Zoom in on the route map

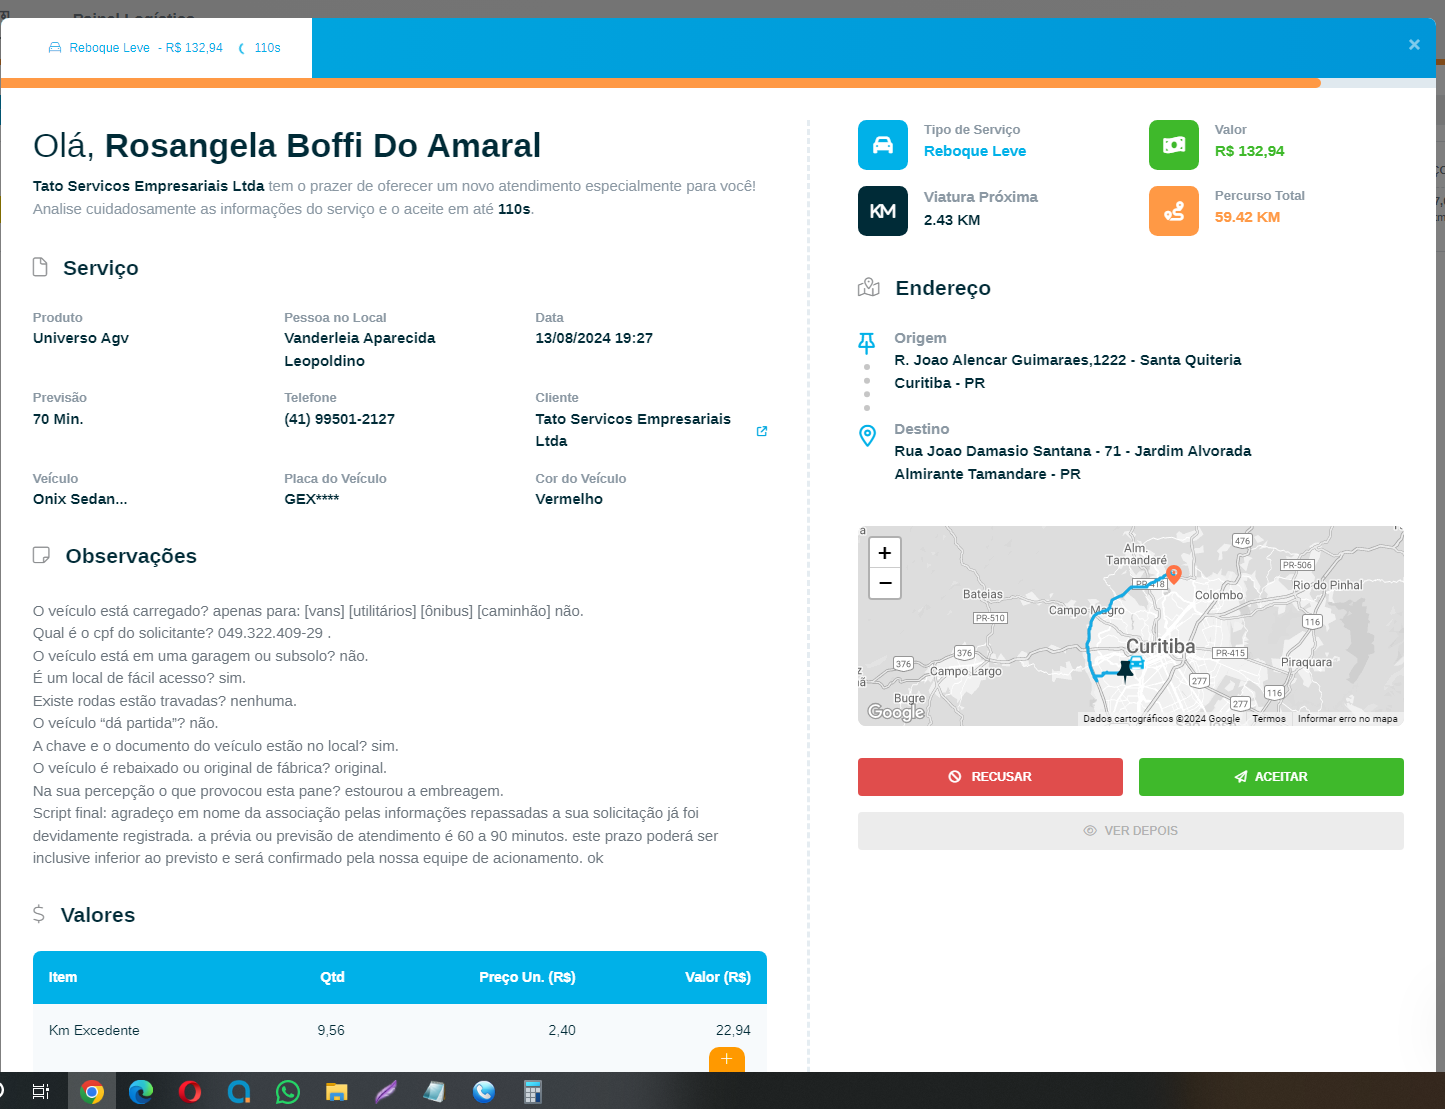coord(885,553)
